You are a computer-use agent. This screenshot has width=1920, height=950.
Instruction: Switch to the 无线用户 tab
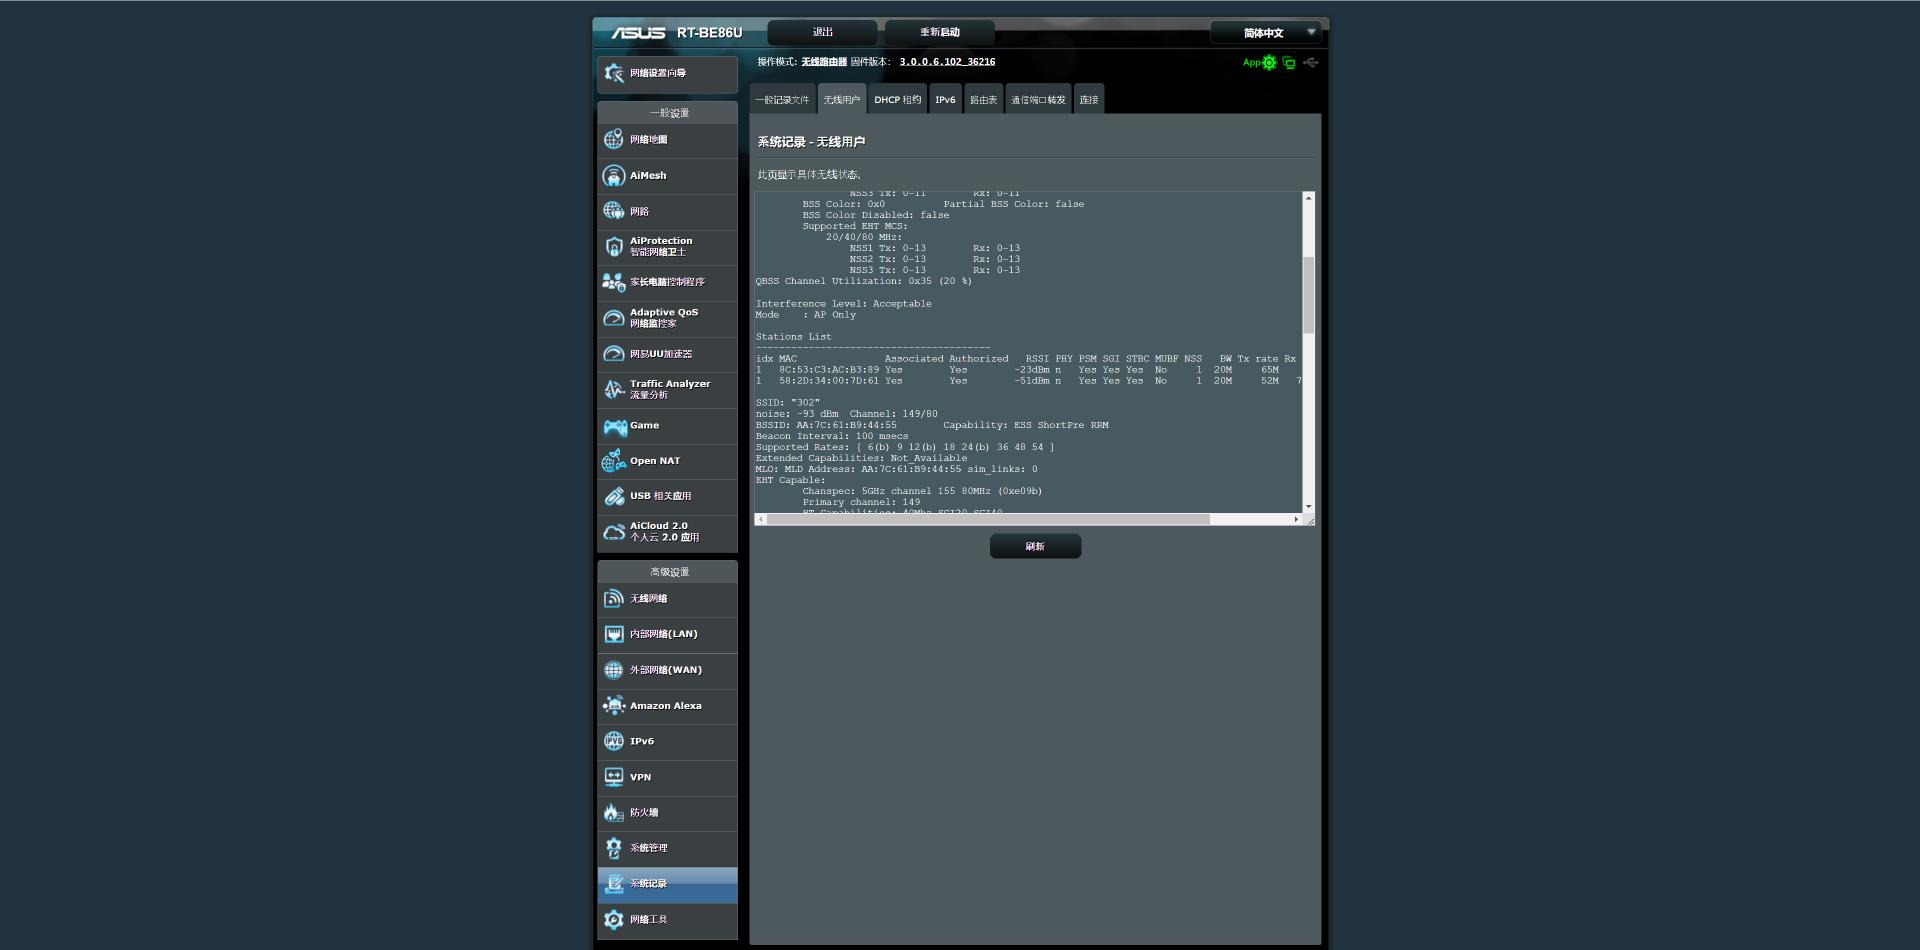841,99
